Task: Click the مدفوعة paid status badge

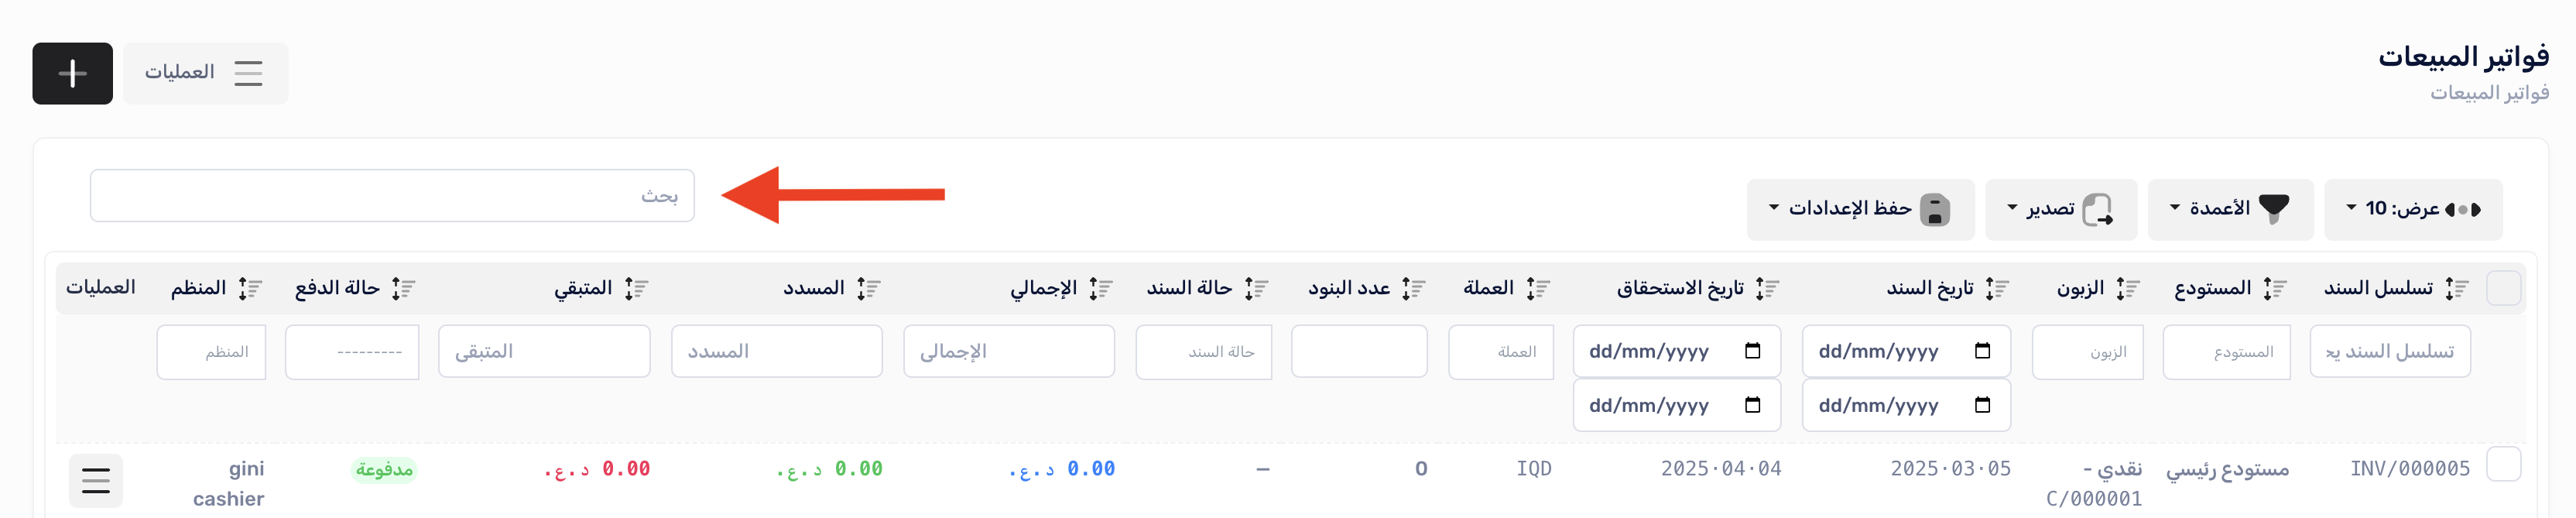Action: [x=384, y=470]
